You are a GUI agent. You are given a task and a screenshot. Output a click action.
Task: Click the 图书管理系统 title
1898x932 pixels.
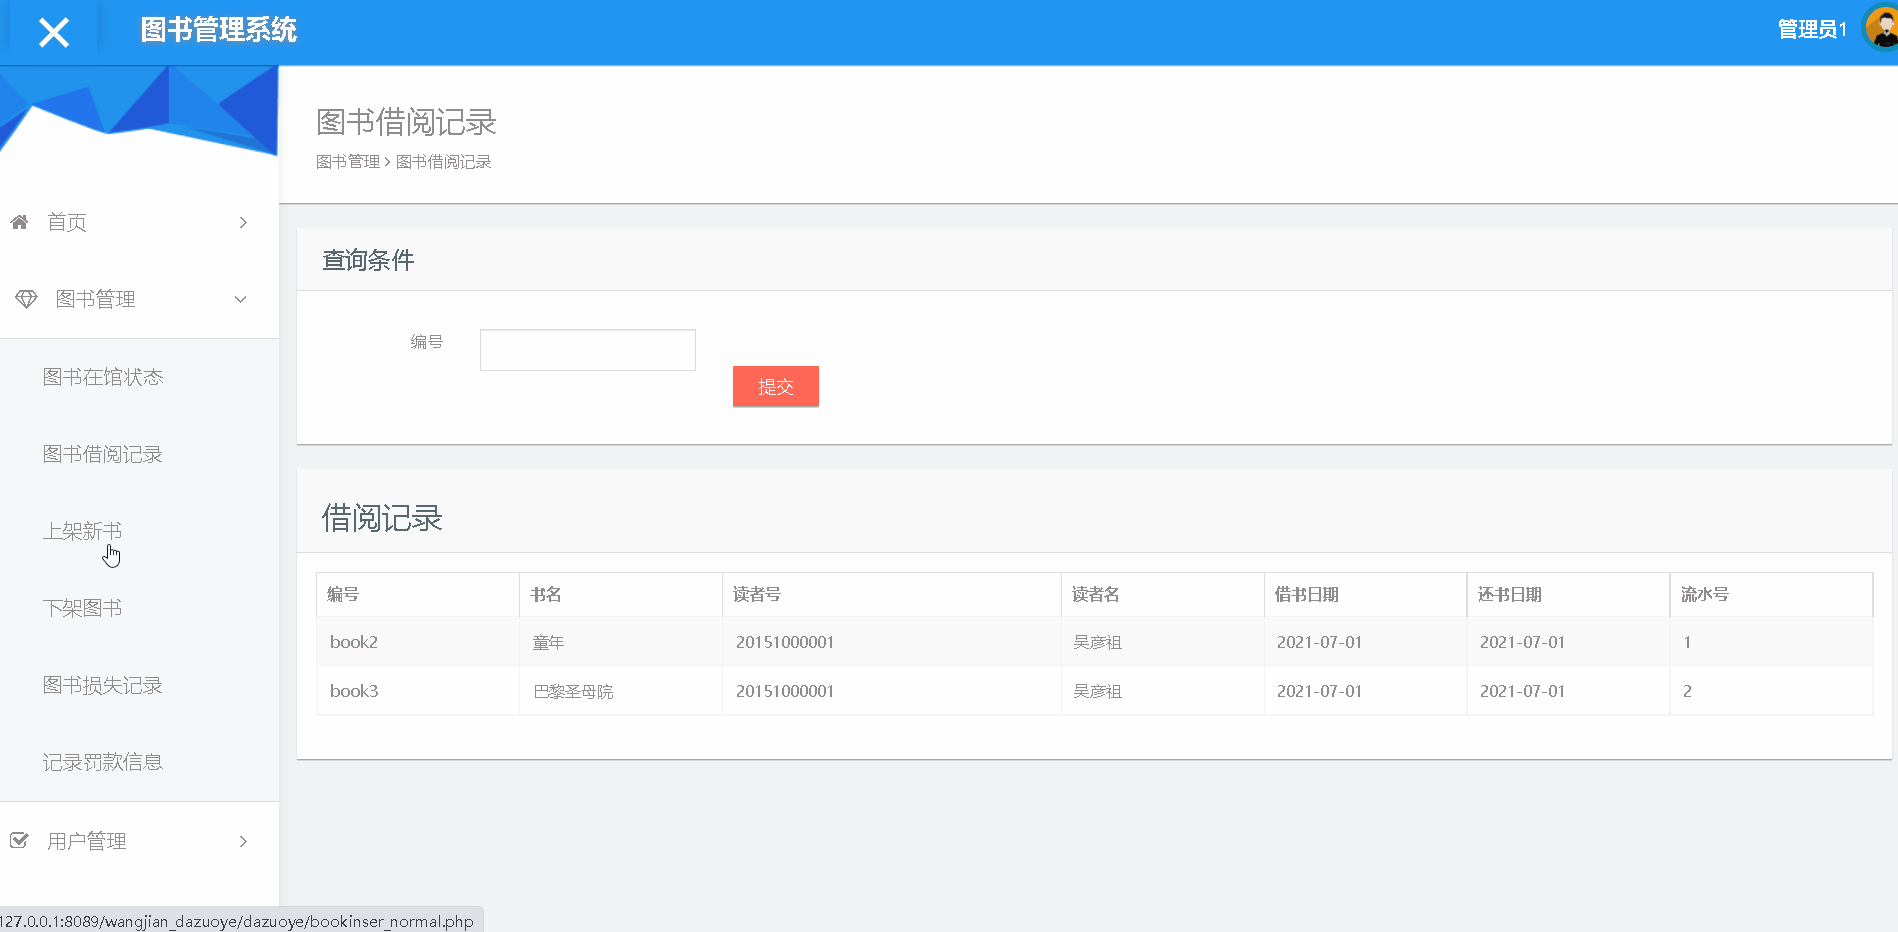pos(219,30)
